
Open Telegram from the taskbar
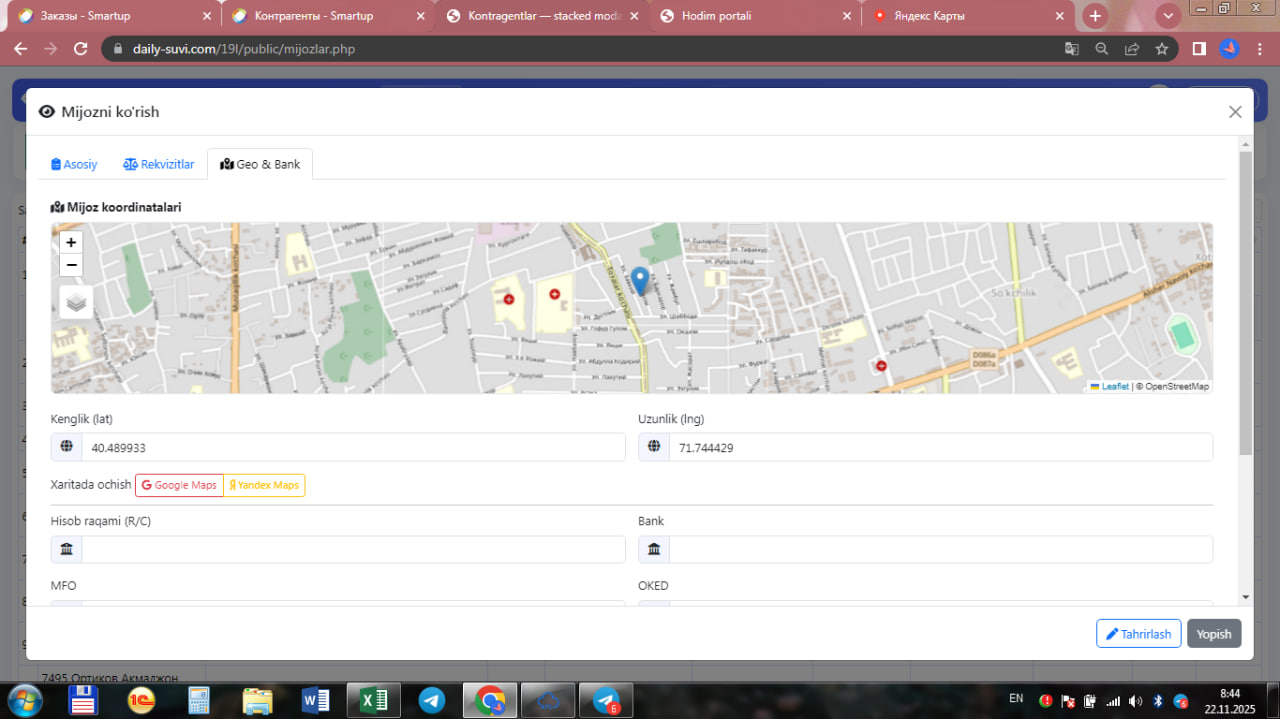(432, 701)
